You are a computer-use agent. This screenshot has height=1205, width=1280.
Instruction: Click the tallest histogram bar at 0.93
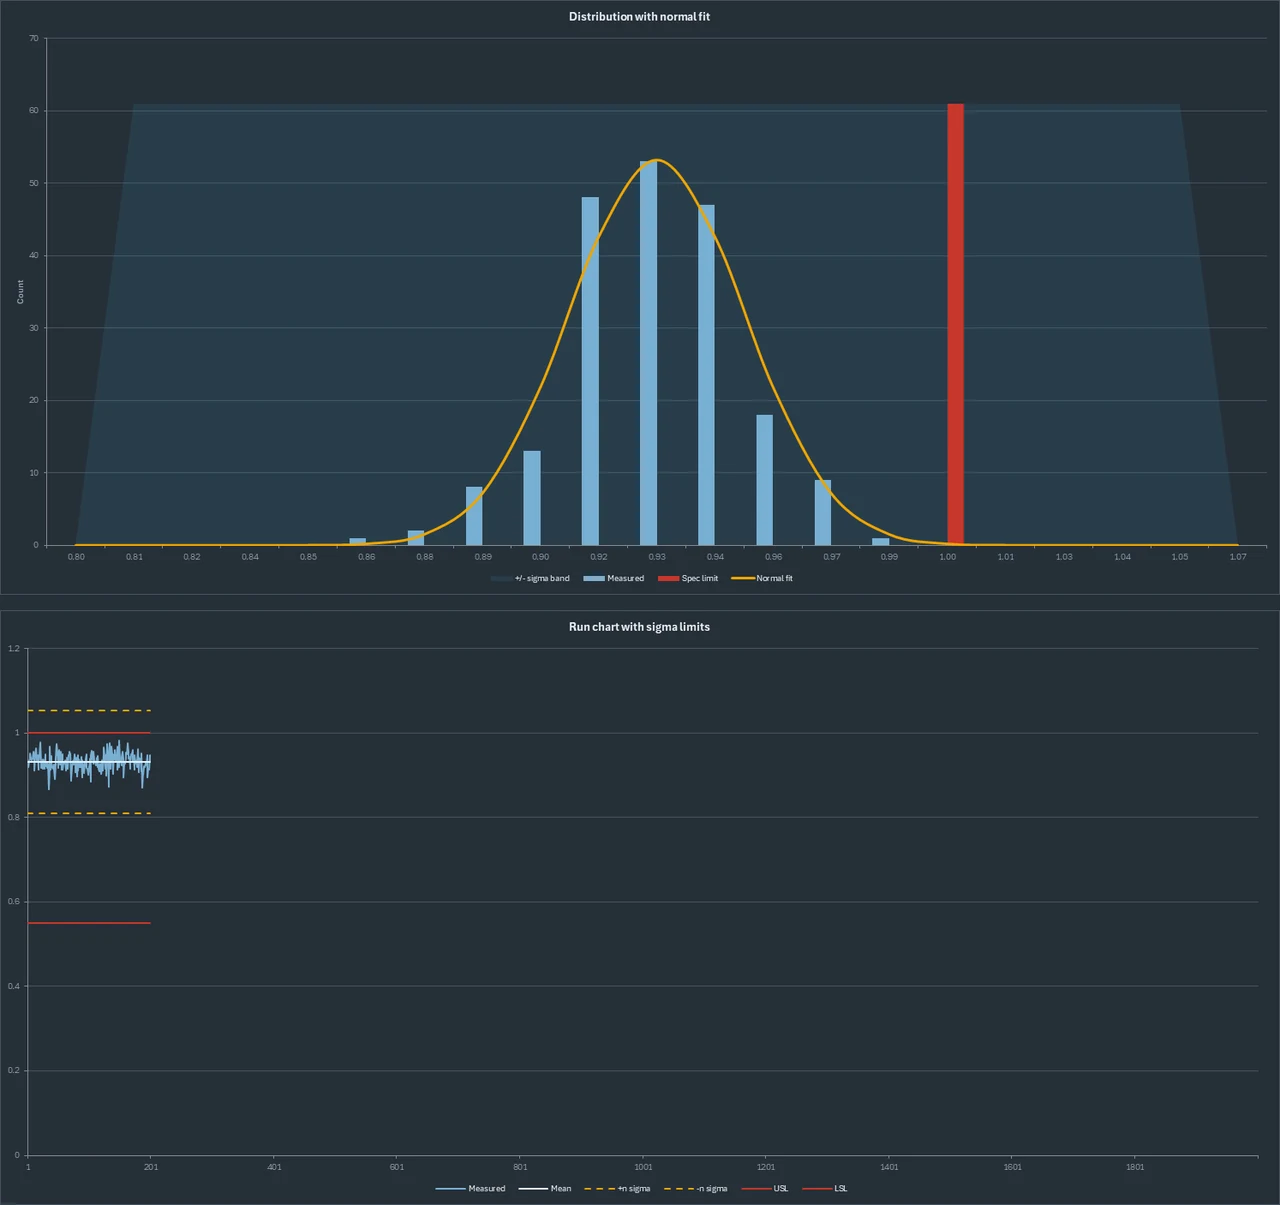point(649,353)
